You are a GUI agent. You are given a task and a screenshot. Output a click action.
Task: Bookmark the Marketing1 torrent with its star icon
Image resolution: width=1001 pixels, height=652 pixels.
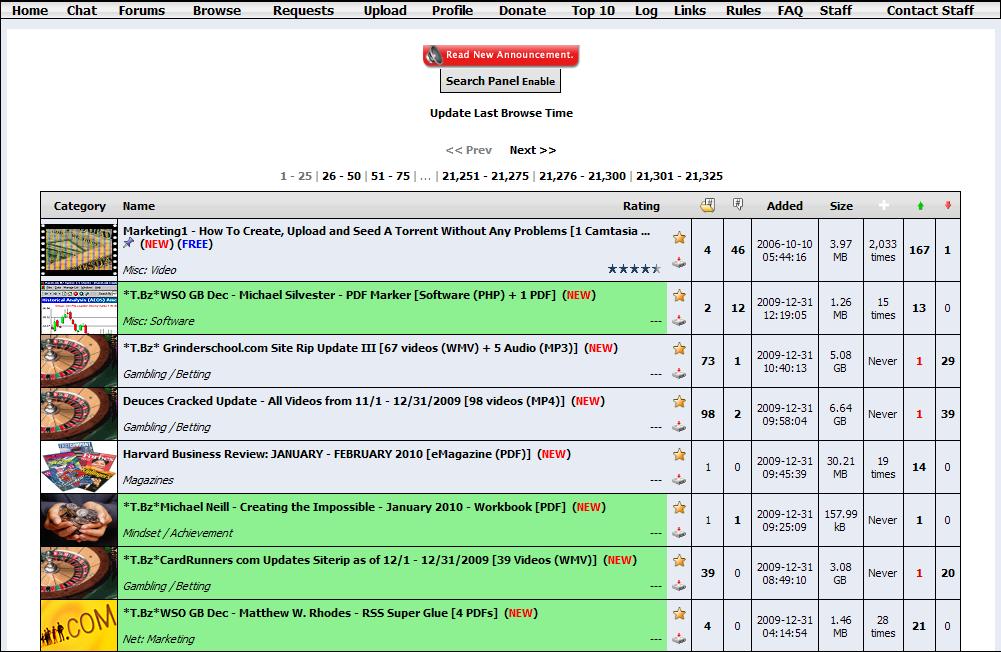(x=679, y=238)
